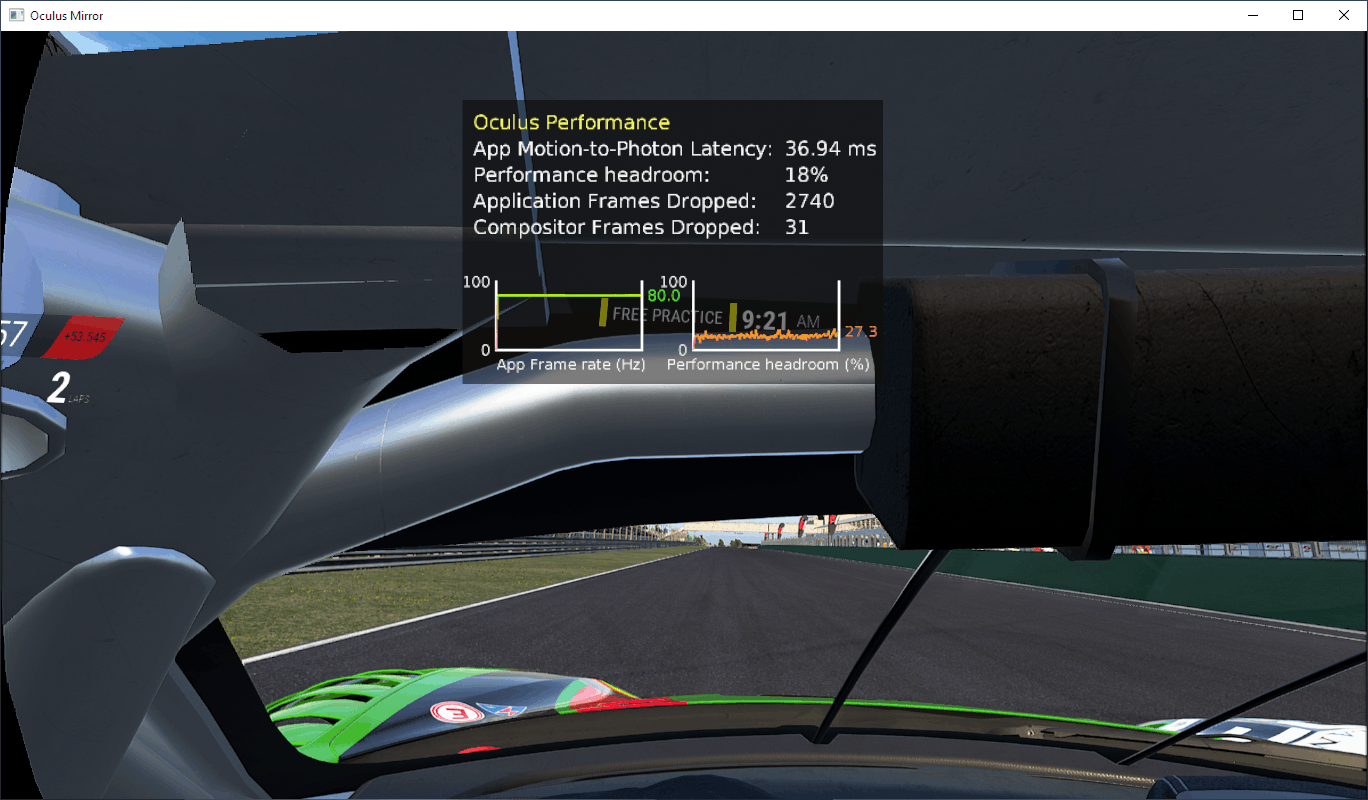Image resolution: width=1368 pixels, height=800 pixels.
Task: Click the "9:21 AM" clock text
Action: pyautogui.click(x=780, y=320)
